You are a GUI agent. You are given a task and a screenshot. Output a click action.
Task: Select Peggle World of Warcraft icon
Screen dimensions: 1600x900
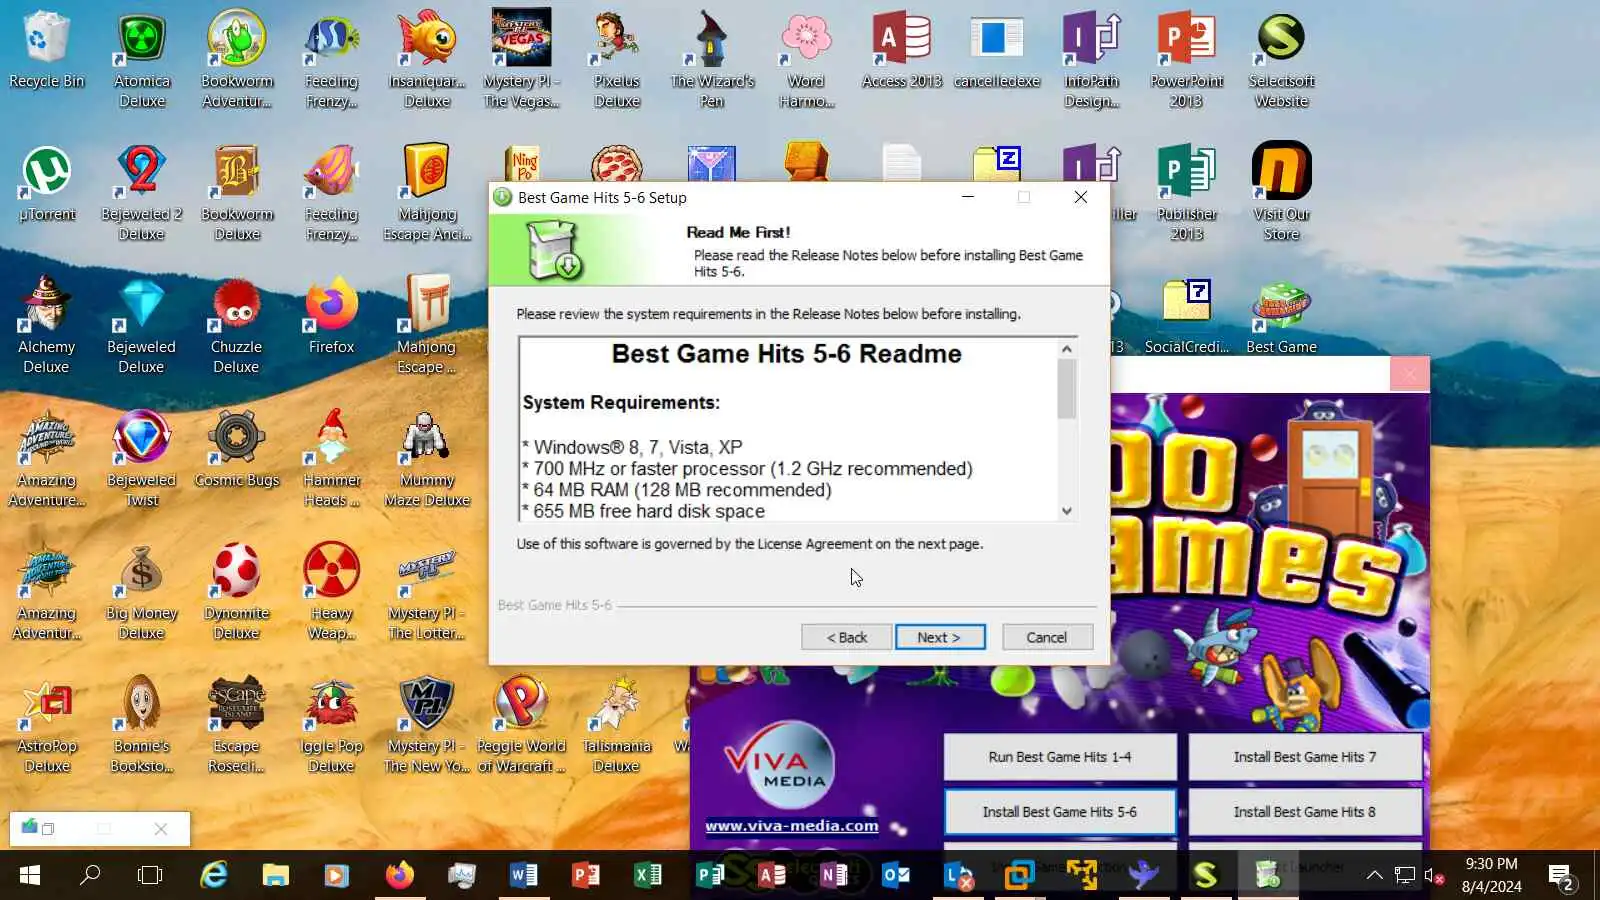pos(521,725)
